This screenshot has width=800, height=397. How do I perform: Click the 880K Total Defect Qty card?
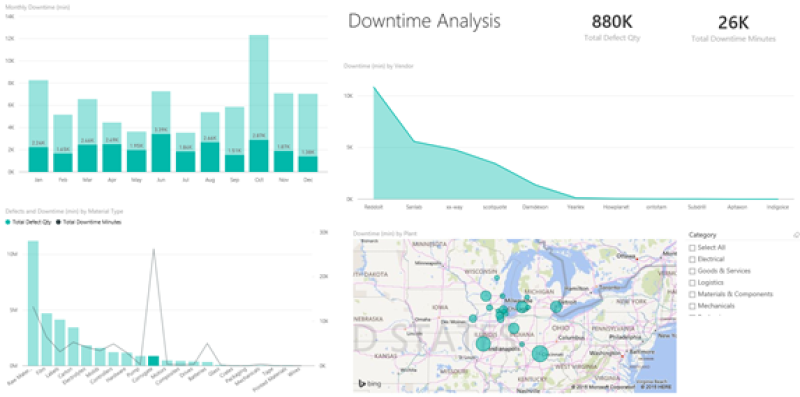(612, 28)
